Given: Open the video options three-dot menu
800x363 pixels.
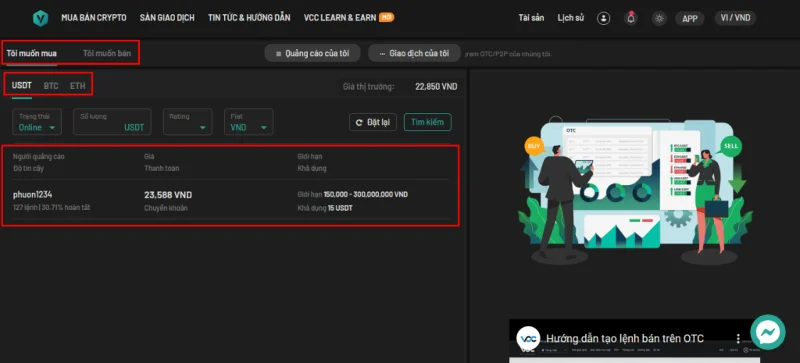Looking at the screenshot, I should tap(738, 338).
